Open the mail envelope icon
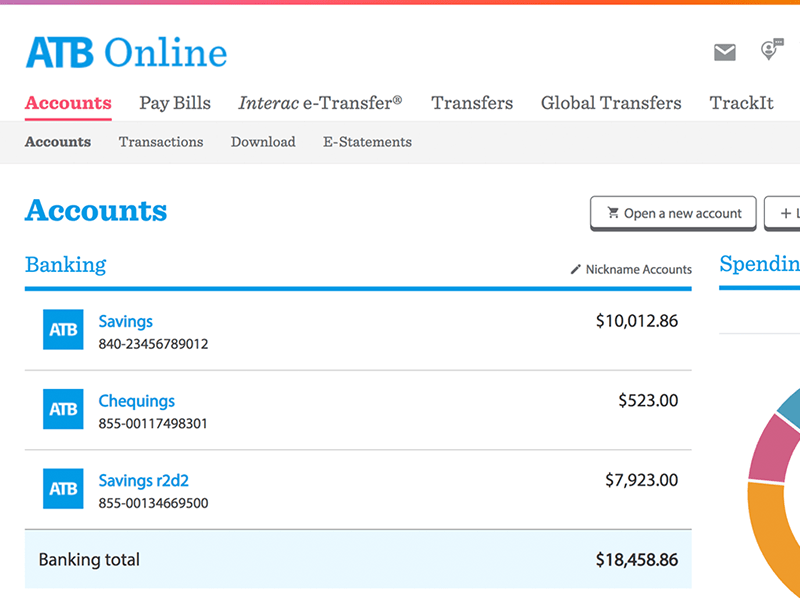The image size is (800, 600). click(x=724, y=52)
